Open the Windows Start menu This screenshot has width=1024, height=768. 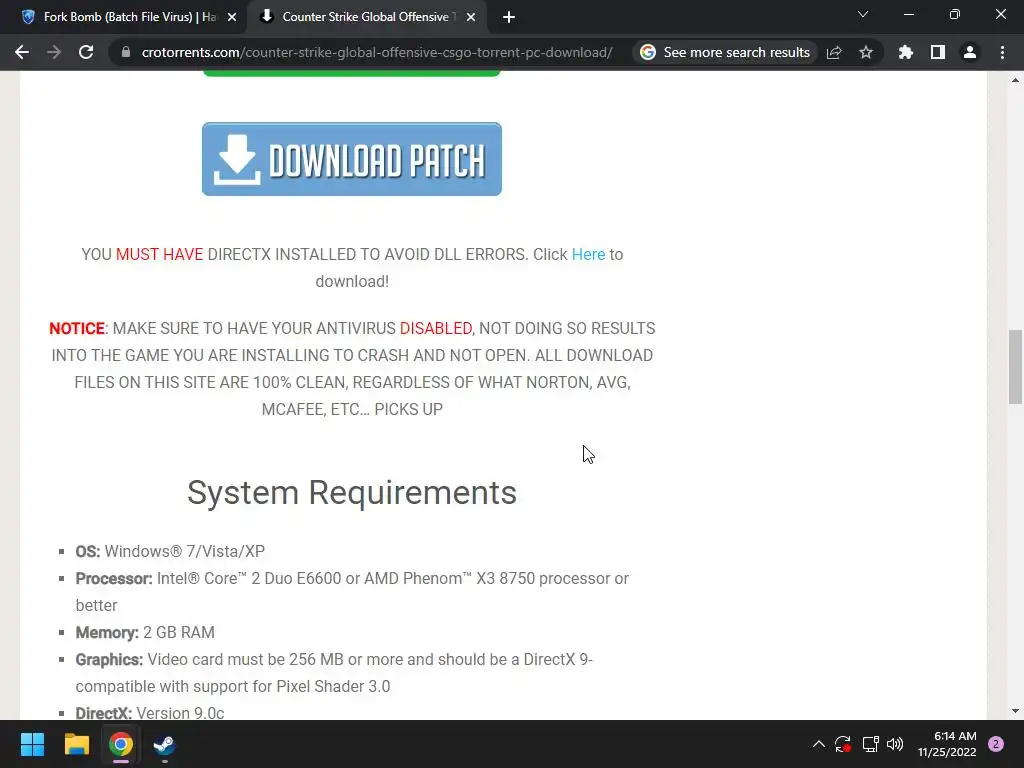[32, 744]
